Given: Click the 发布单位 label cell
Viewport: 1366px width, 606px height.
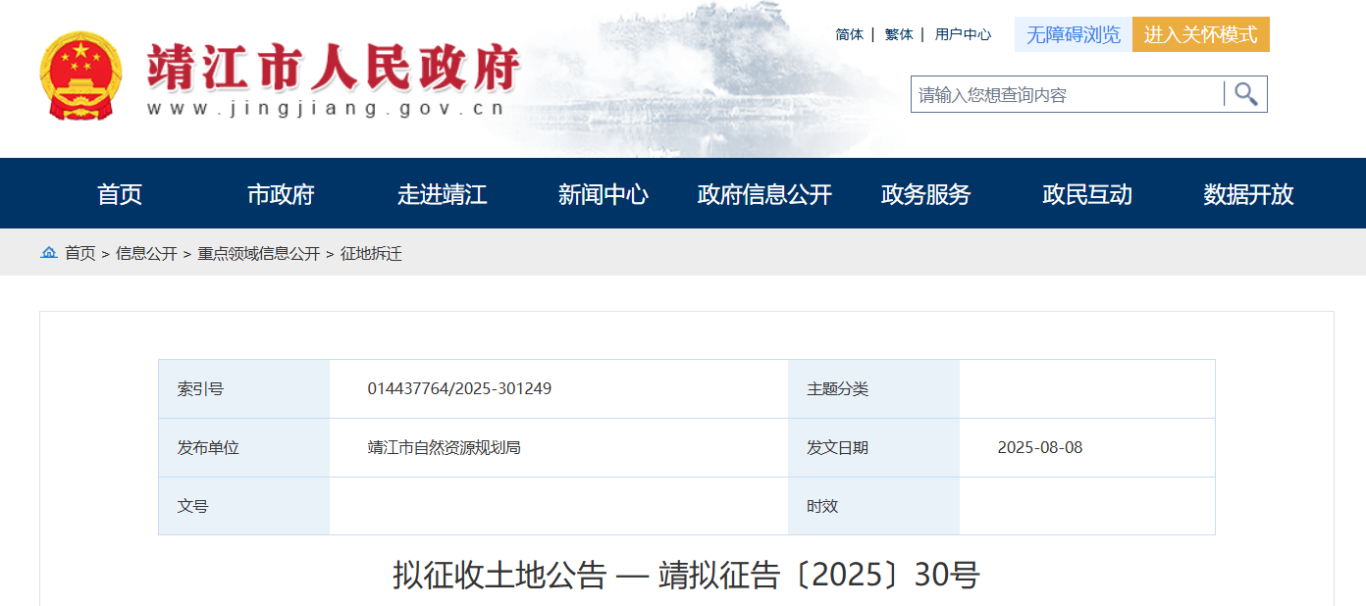Looking at the screenshot, I should [x=244, y=448].
